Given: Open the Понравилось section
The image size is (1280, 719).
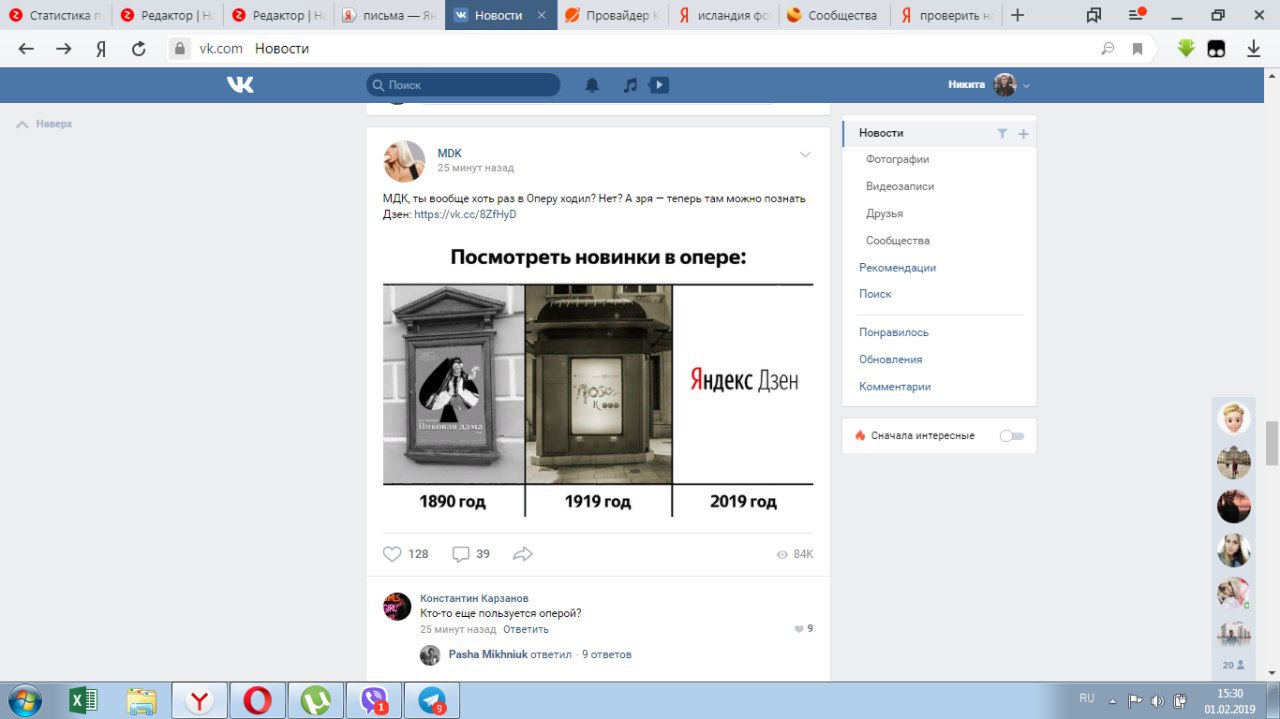Looking at the screenshot, I should coord(893,332).
